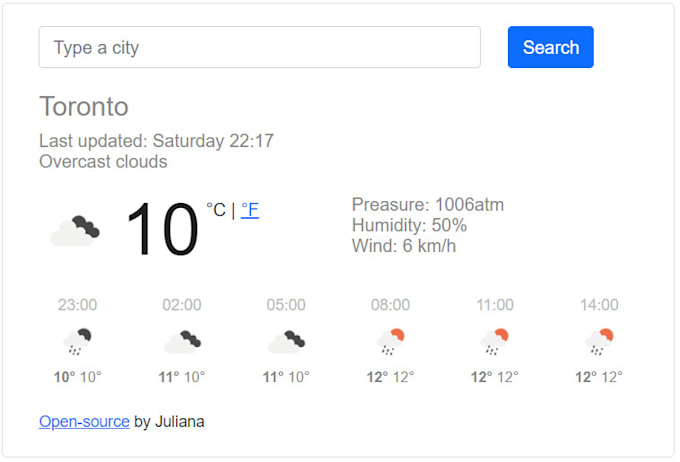
Task: Click the 02:00 cloudy forecast icon
Action: point(182,341)
